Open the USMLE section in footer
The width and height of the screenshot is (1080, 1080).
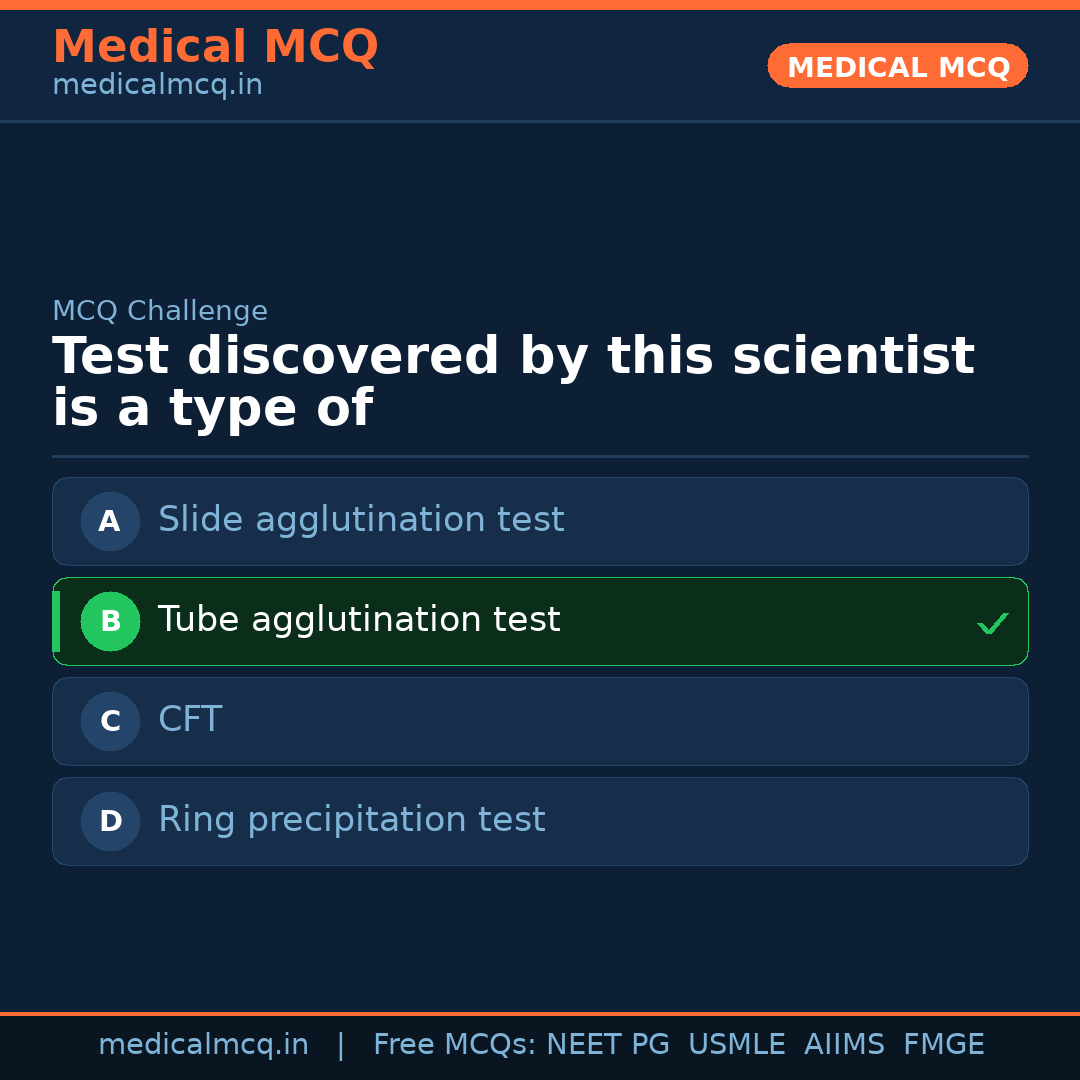[x=737, y=1044]
